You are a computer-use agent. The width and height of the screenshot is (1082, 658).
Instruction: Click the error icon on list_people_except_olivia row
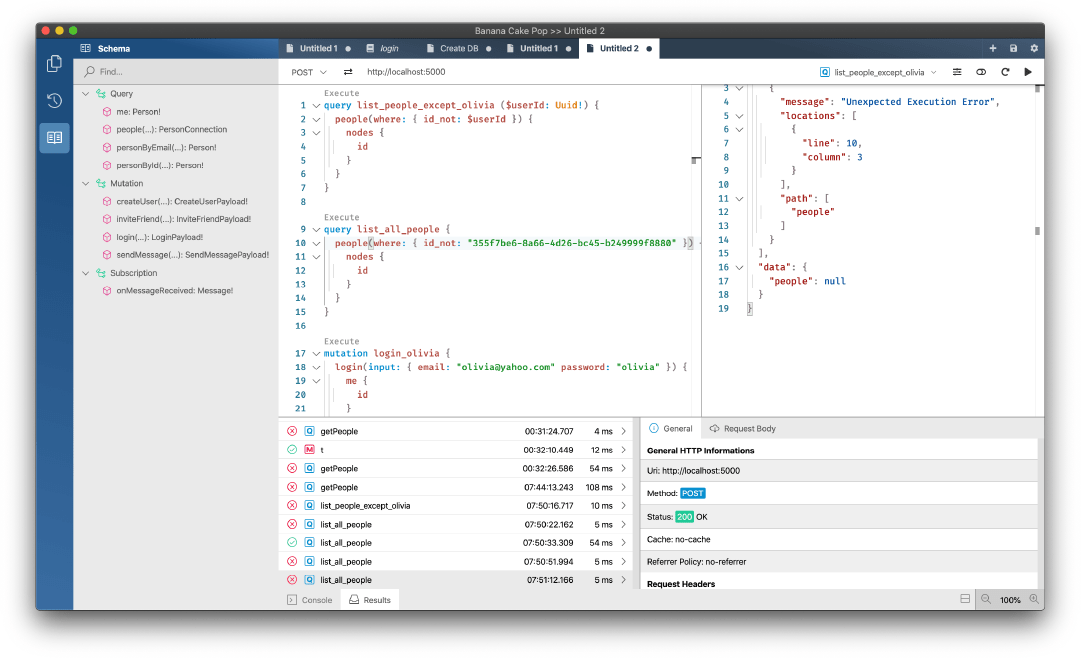[x=292, y=506]
